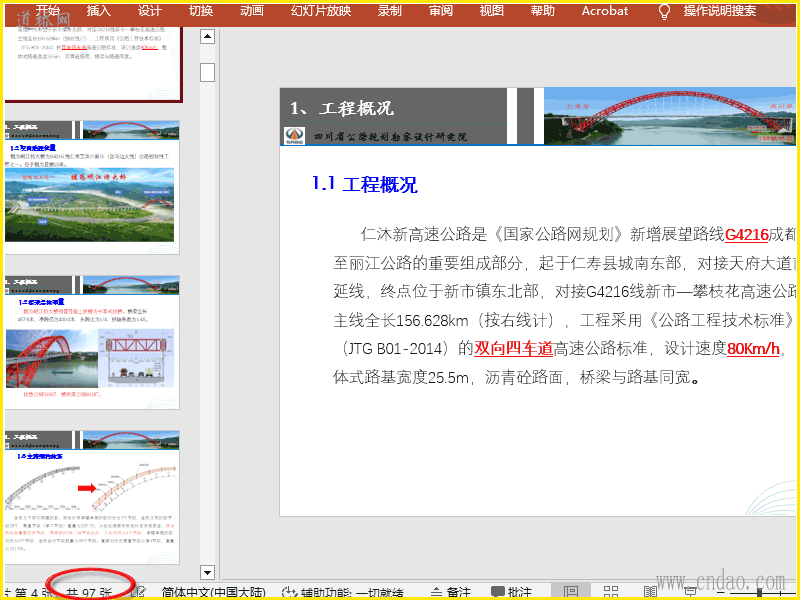The height and width of the screenshot is (600, 800).
Task: Open the 视图 tab
Action: [492, 11]
